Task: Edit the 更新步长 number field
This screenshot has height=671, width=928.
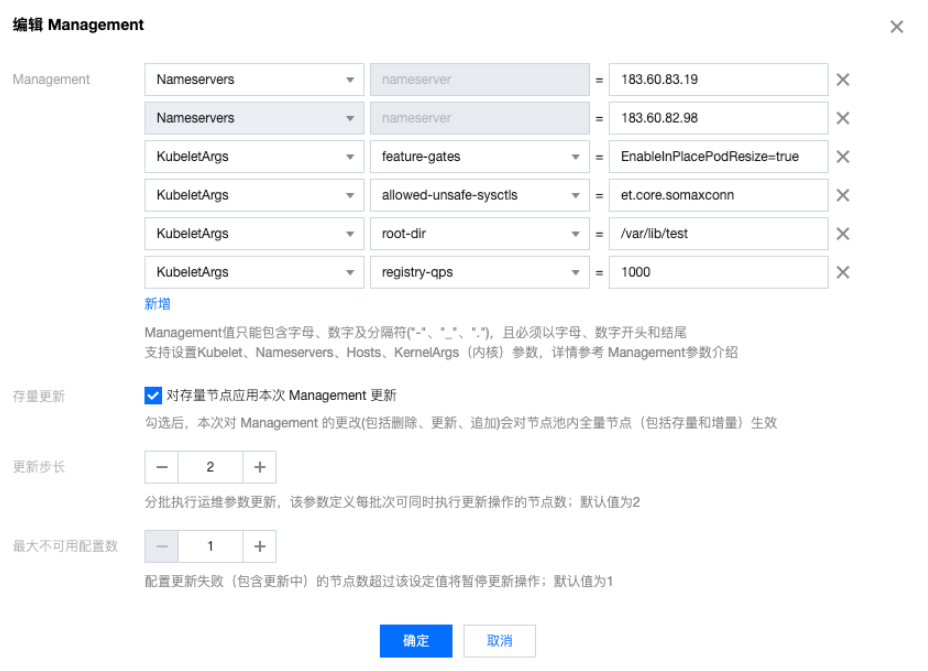Action: point(210,467)
